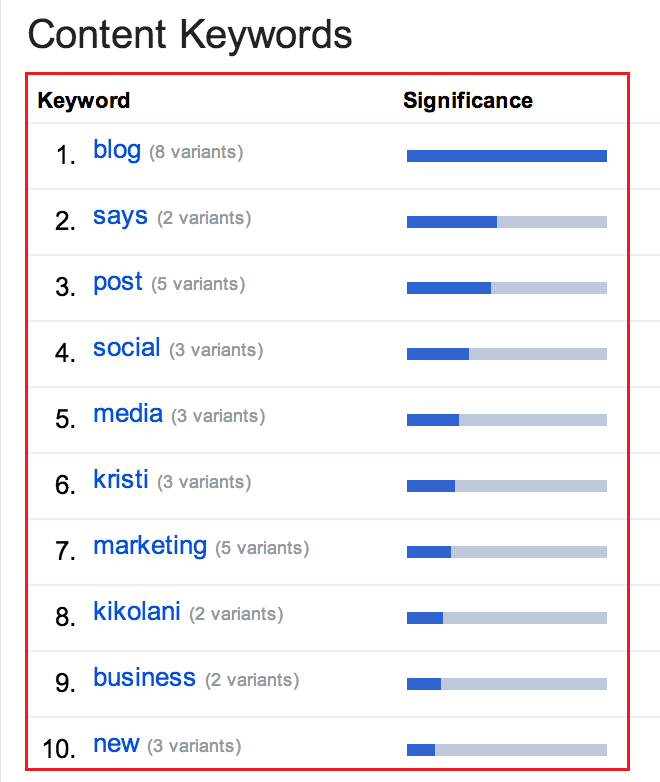Select the 'marketing' keyword link

click(150, 546)
